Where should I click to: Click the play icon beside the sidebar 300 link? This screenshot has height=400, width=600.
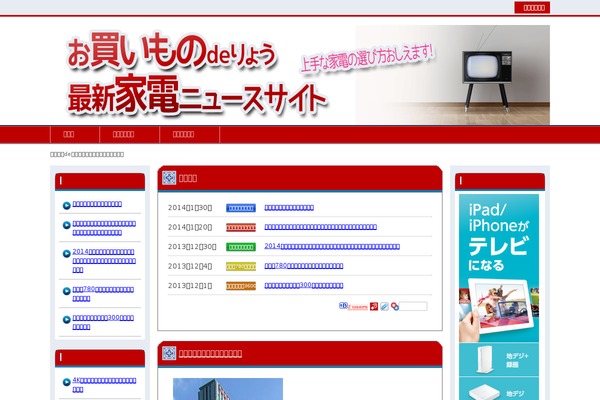[67, 320]
